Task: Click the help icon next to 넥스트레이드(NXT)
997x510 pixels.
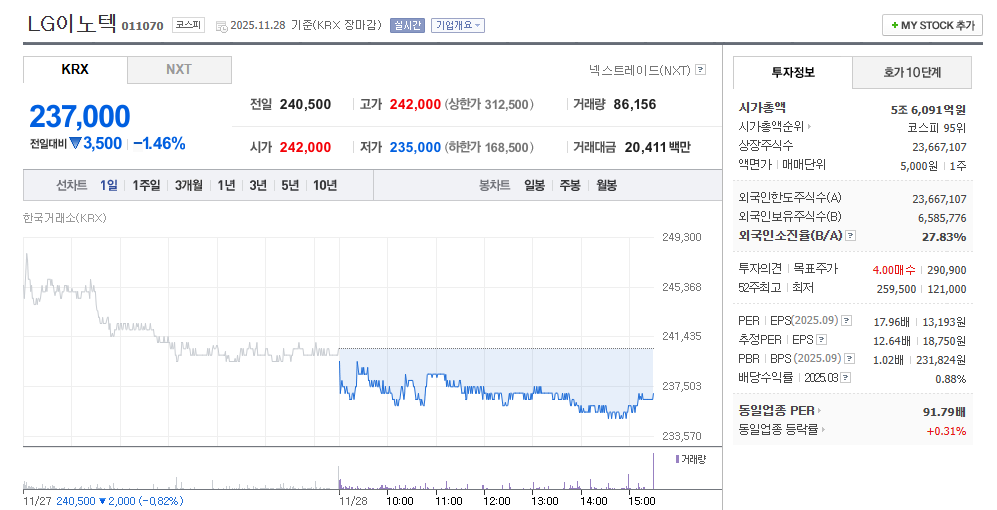Action: 700,70
